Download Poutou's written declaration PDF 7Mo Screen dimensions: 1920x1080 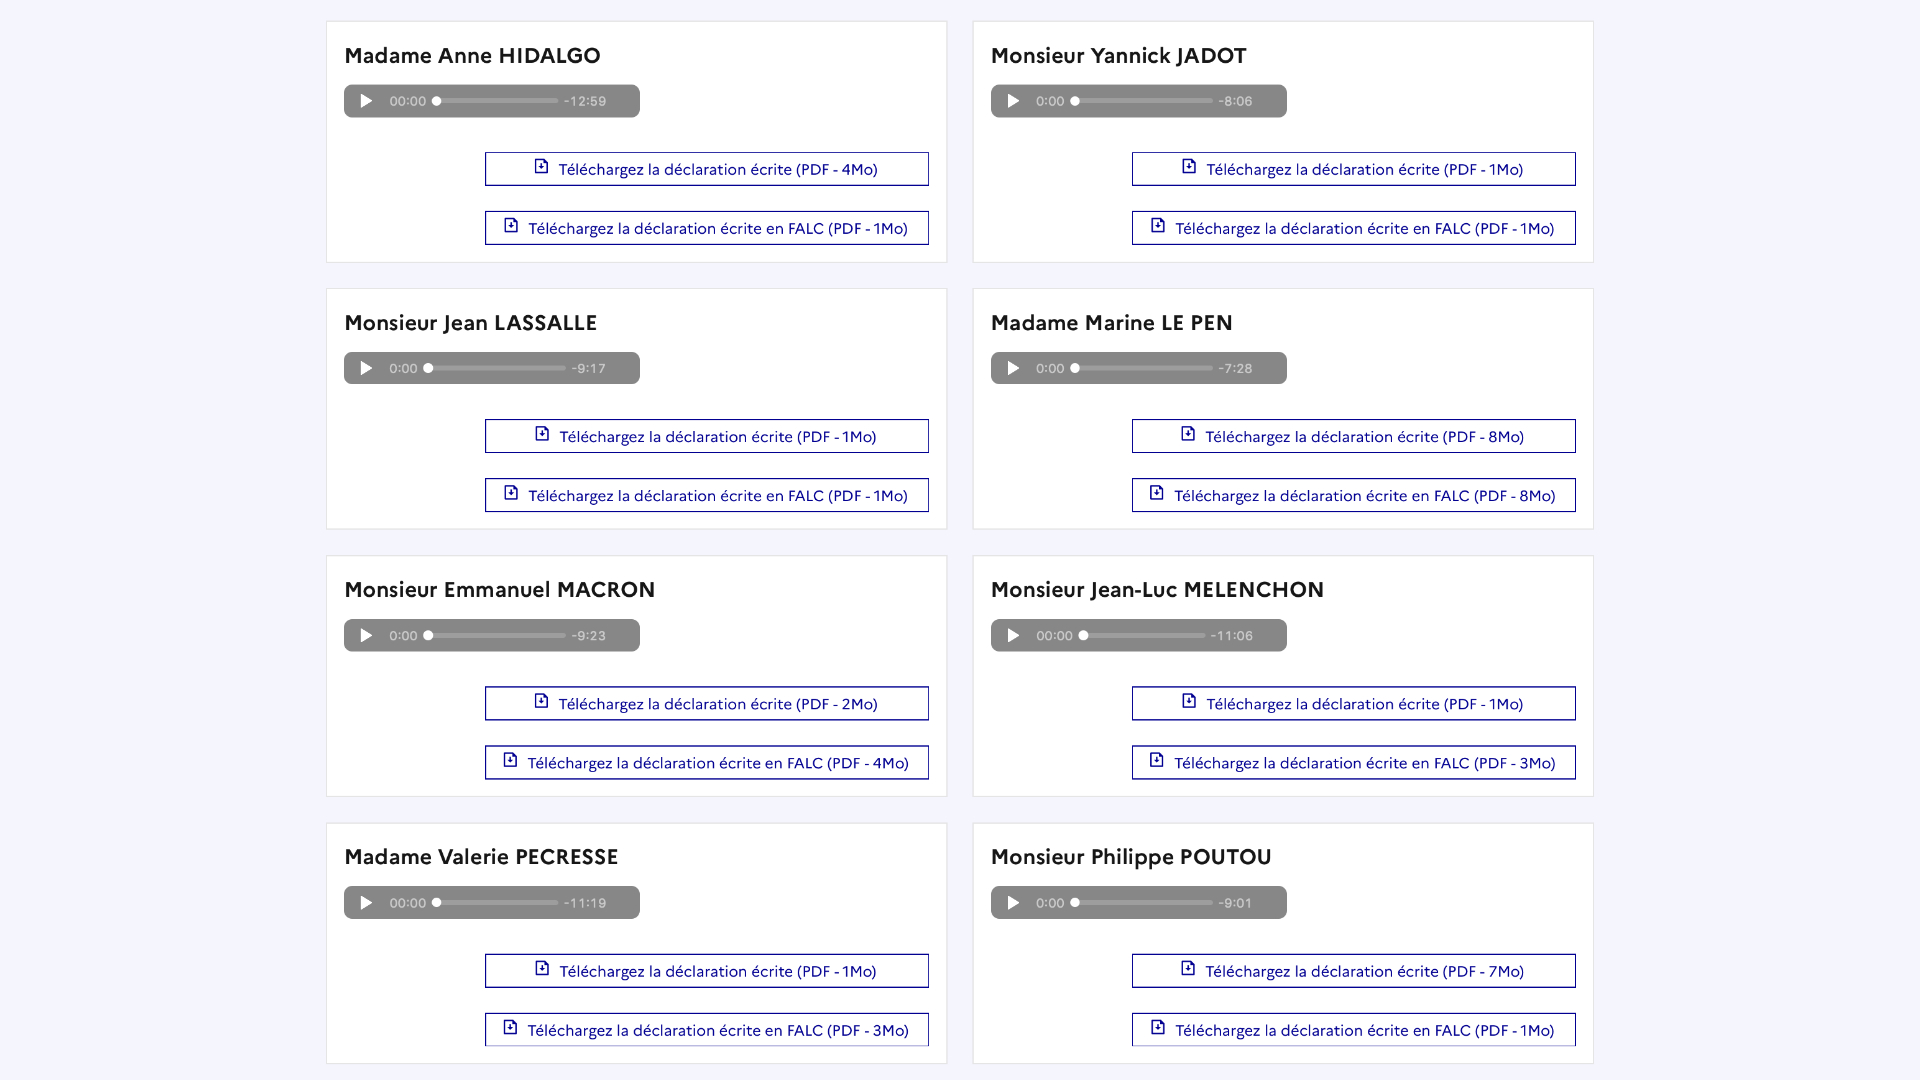point(1354,971)
